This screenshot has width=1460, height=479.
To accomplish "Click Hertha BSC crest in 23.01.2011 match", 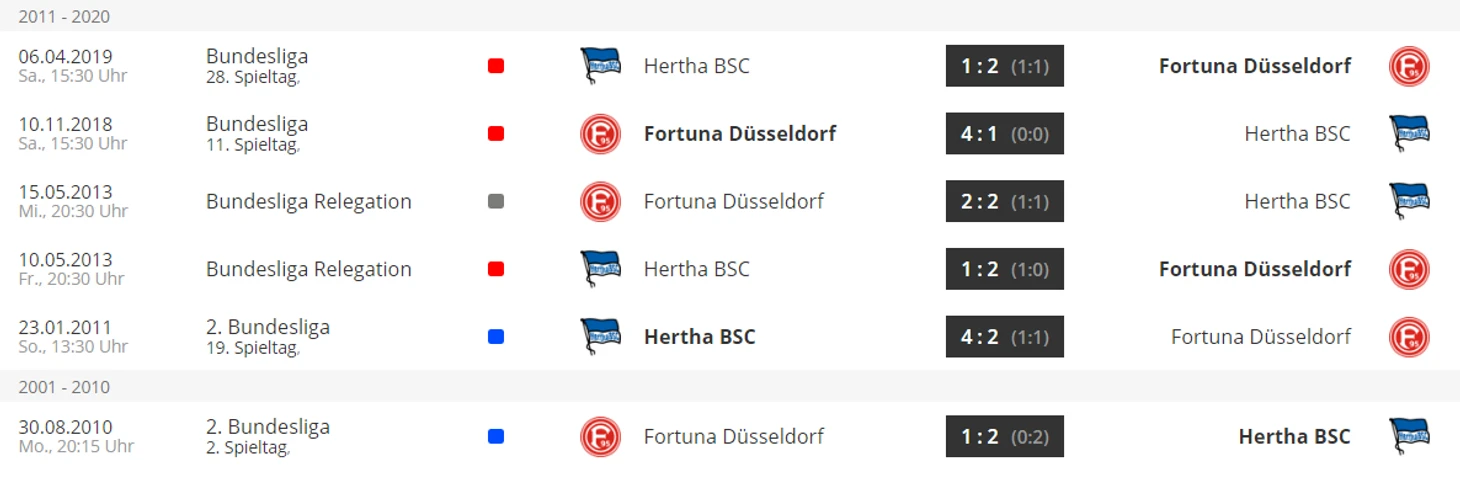I will click(x=600, y=337).
